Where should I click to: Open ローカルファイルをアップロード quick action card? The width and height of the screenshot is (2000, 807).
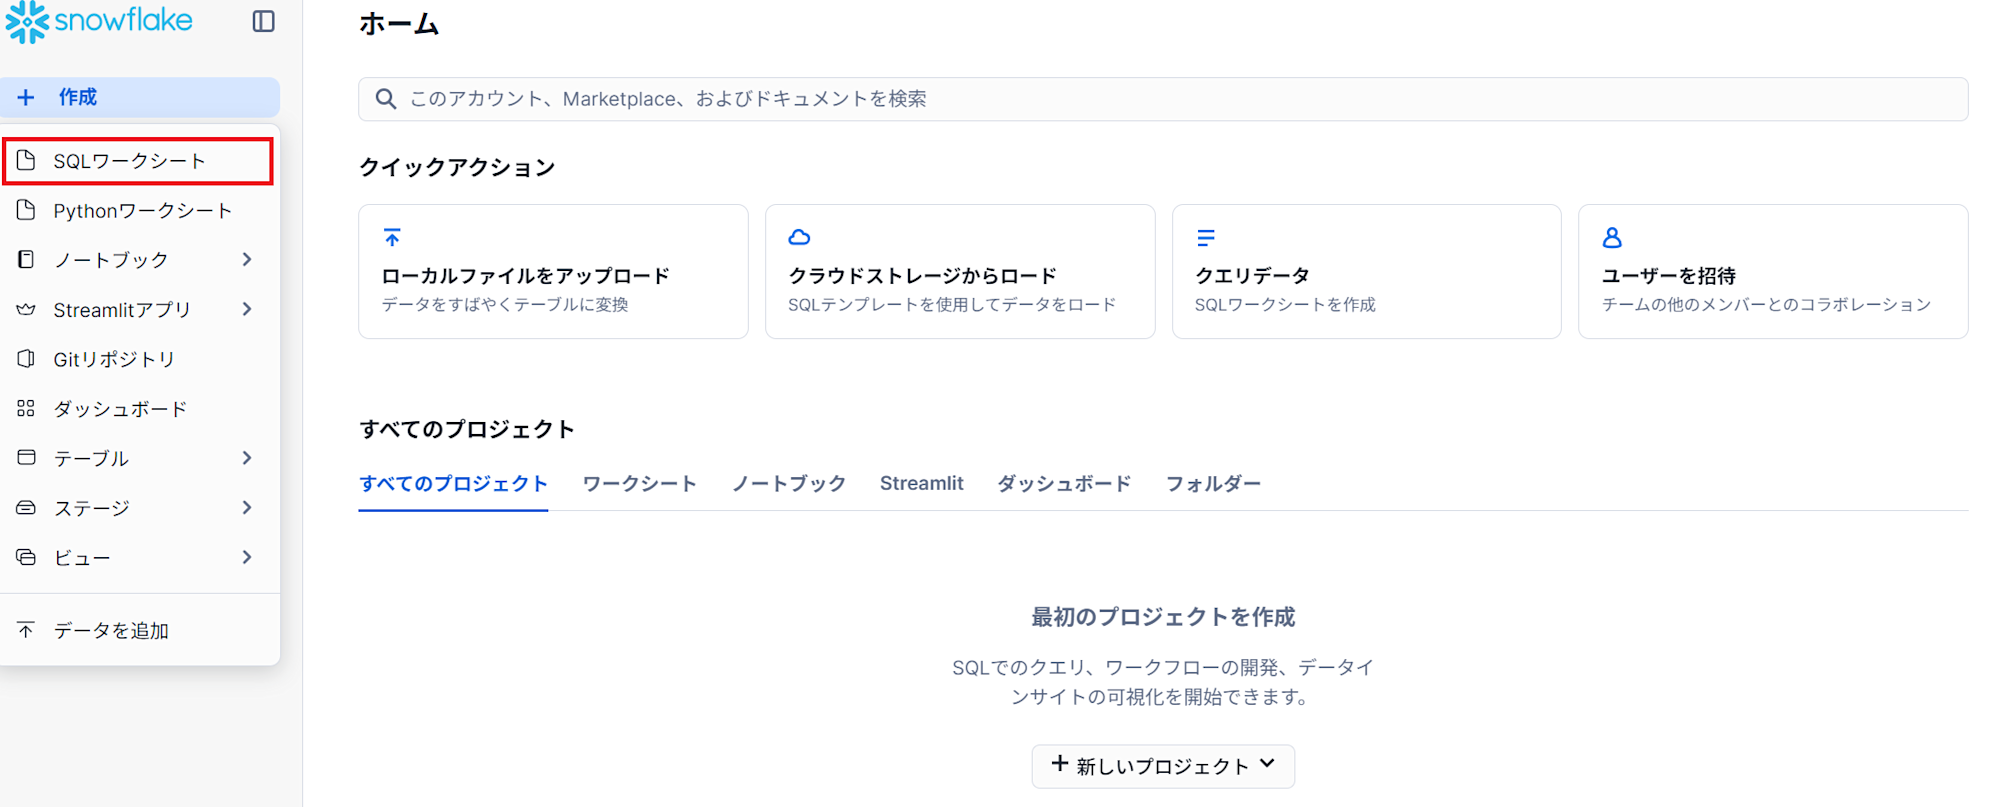[x=553, y=272]
